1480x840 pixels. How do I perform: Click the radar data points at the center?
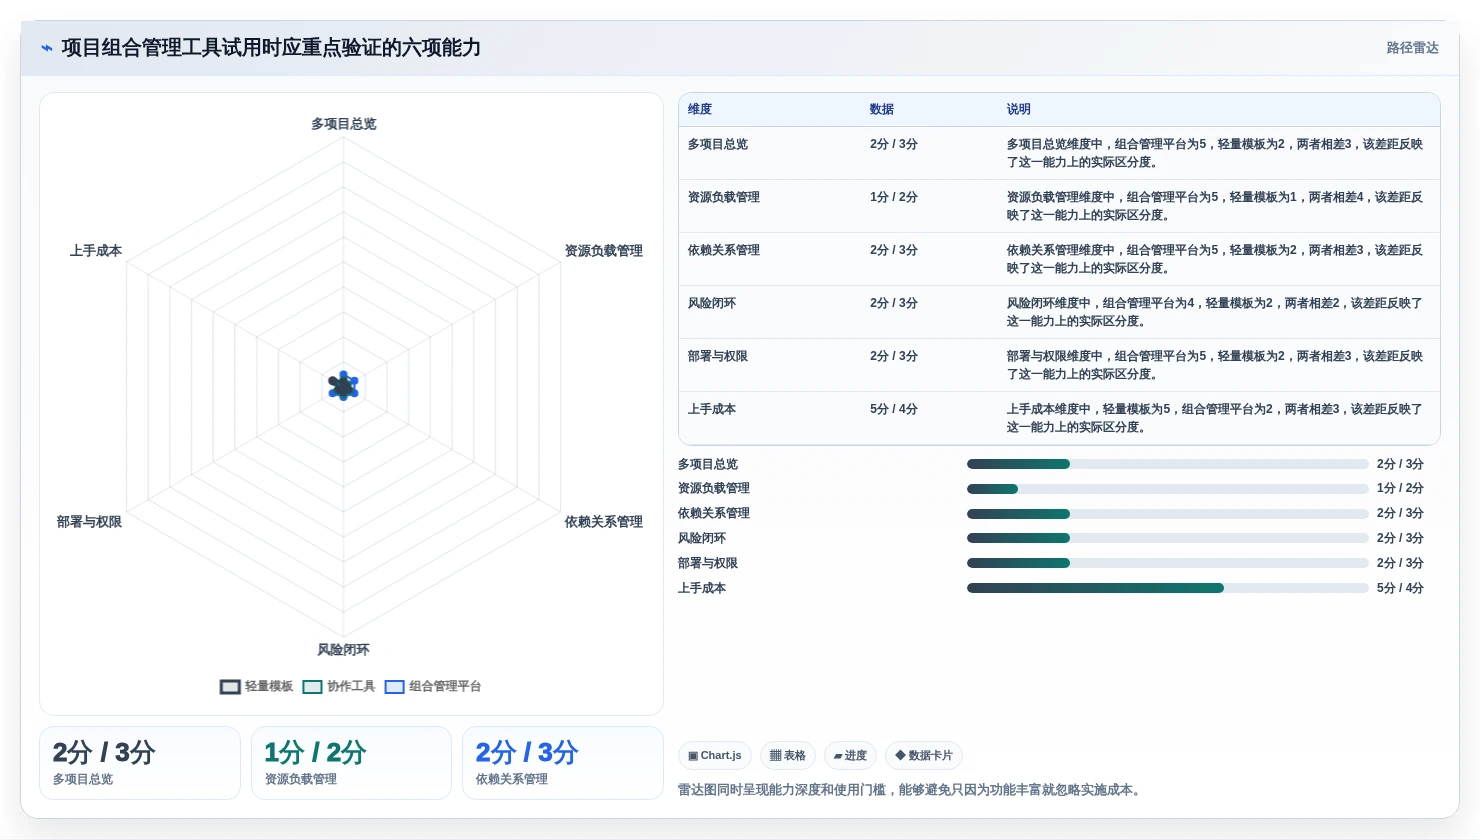(343, 386)
